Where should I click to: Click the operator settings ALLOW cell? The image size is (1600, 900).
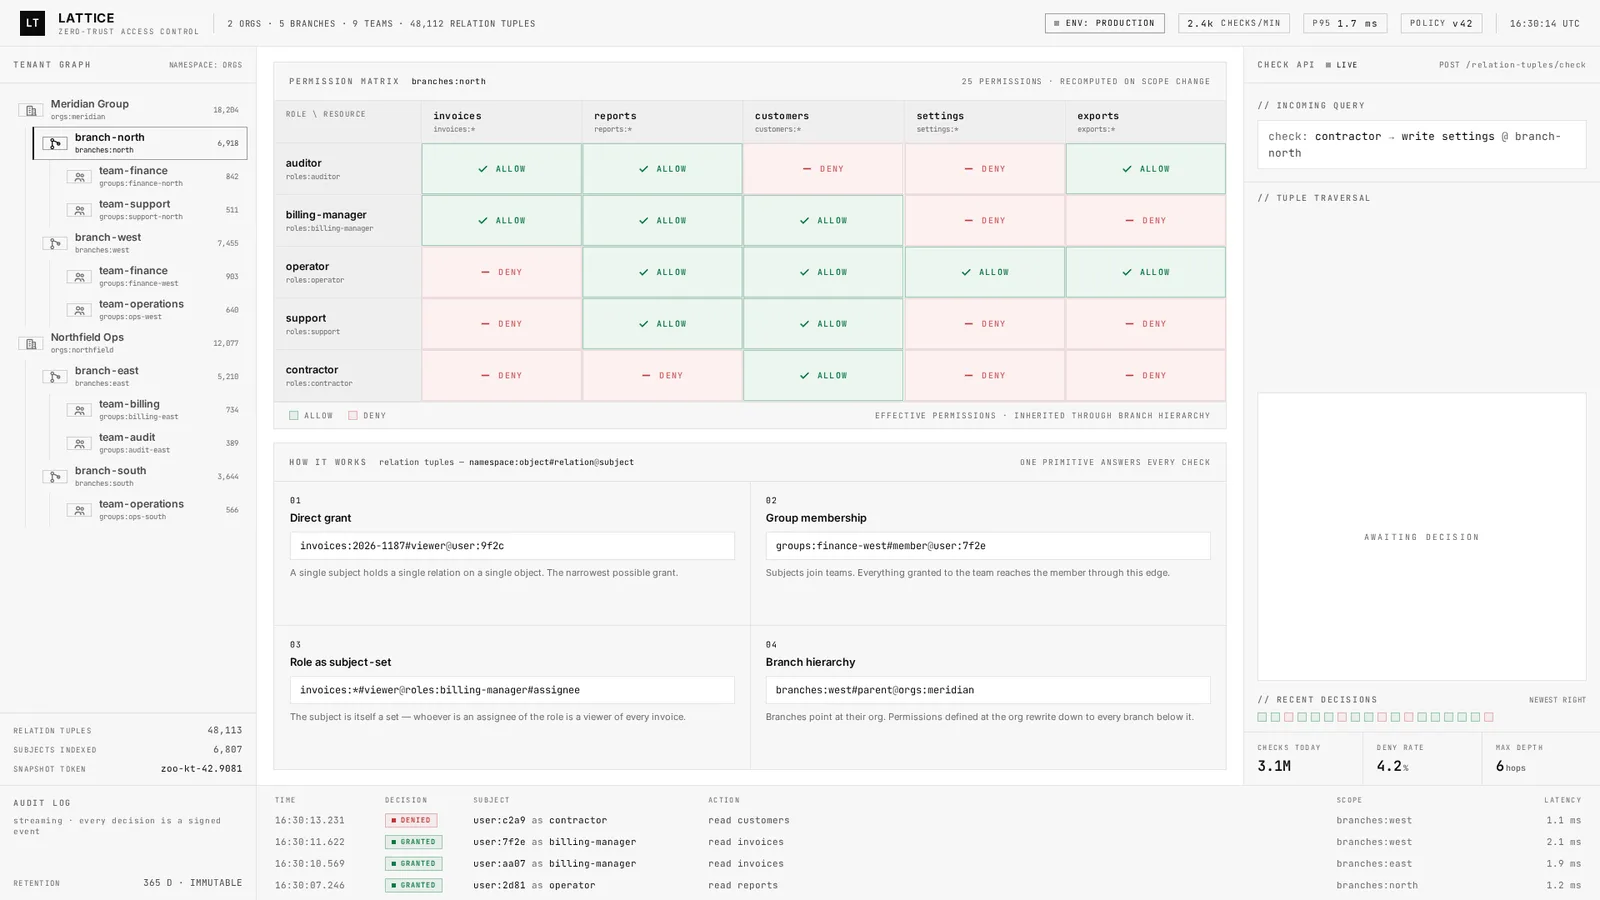coord(985,272)
